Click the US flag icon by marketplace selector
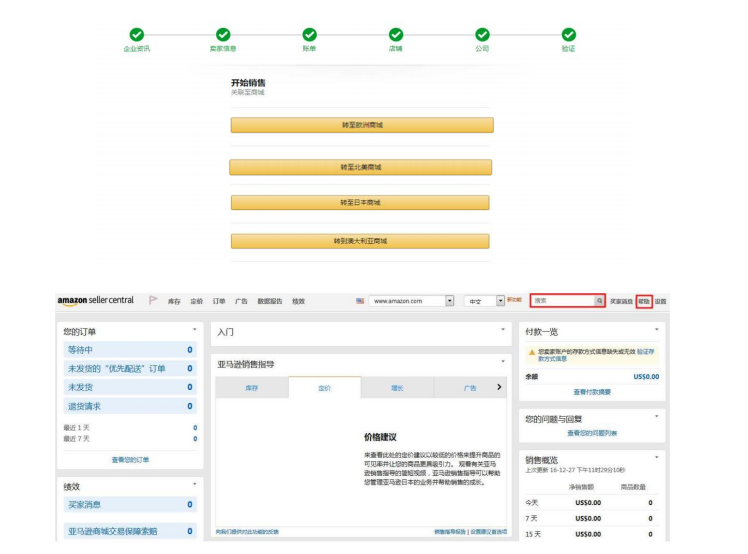Image resolution: width=748 pixels, height=554 pixels. click(360, 301)
